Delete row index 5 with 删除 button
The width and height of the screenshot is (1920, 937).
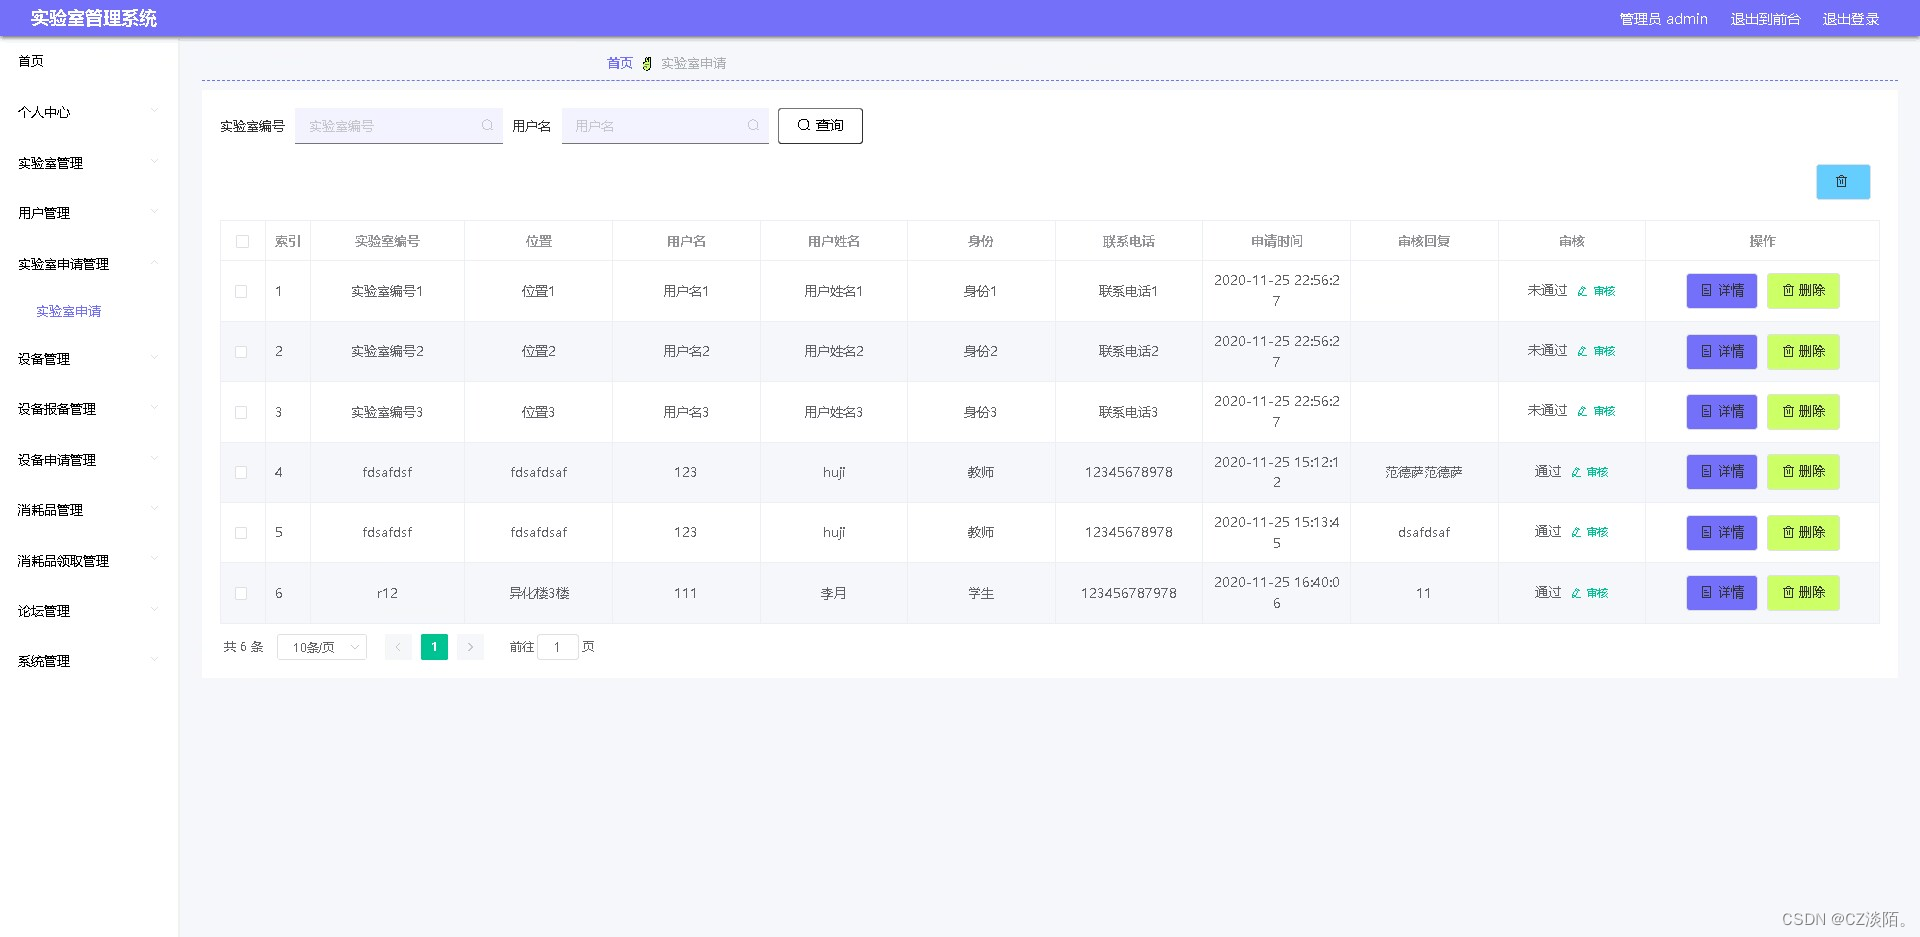(x=1803, y=532)
